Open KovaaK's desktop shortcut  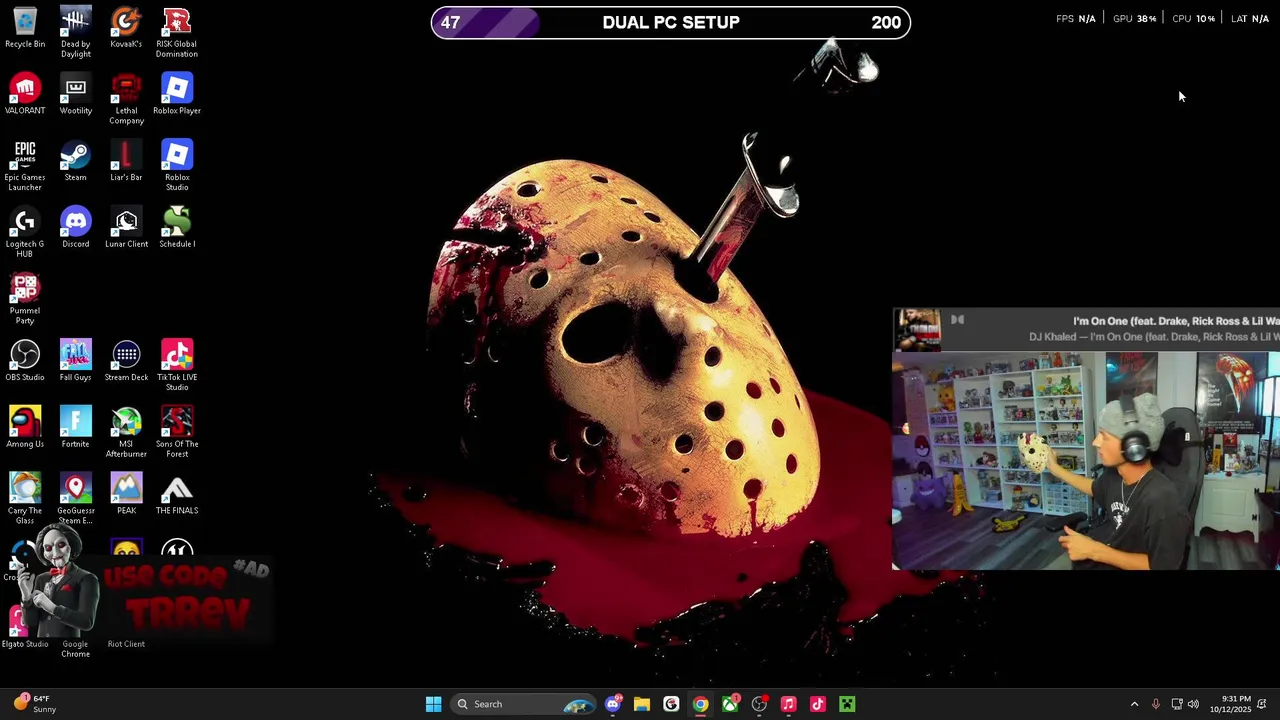tap(126, 28)
